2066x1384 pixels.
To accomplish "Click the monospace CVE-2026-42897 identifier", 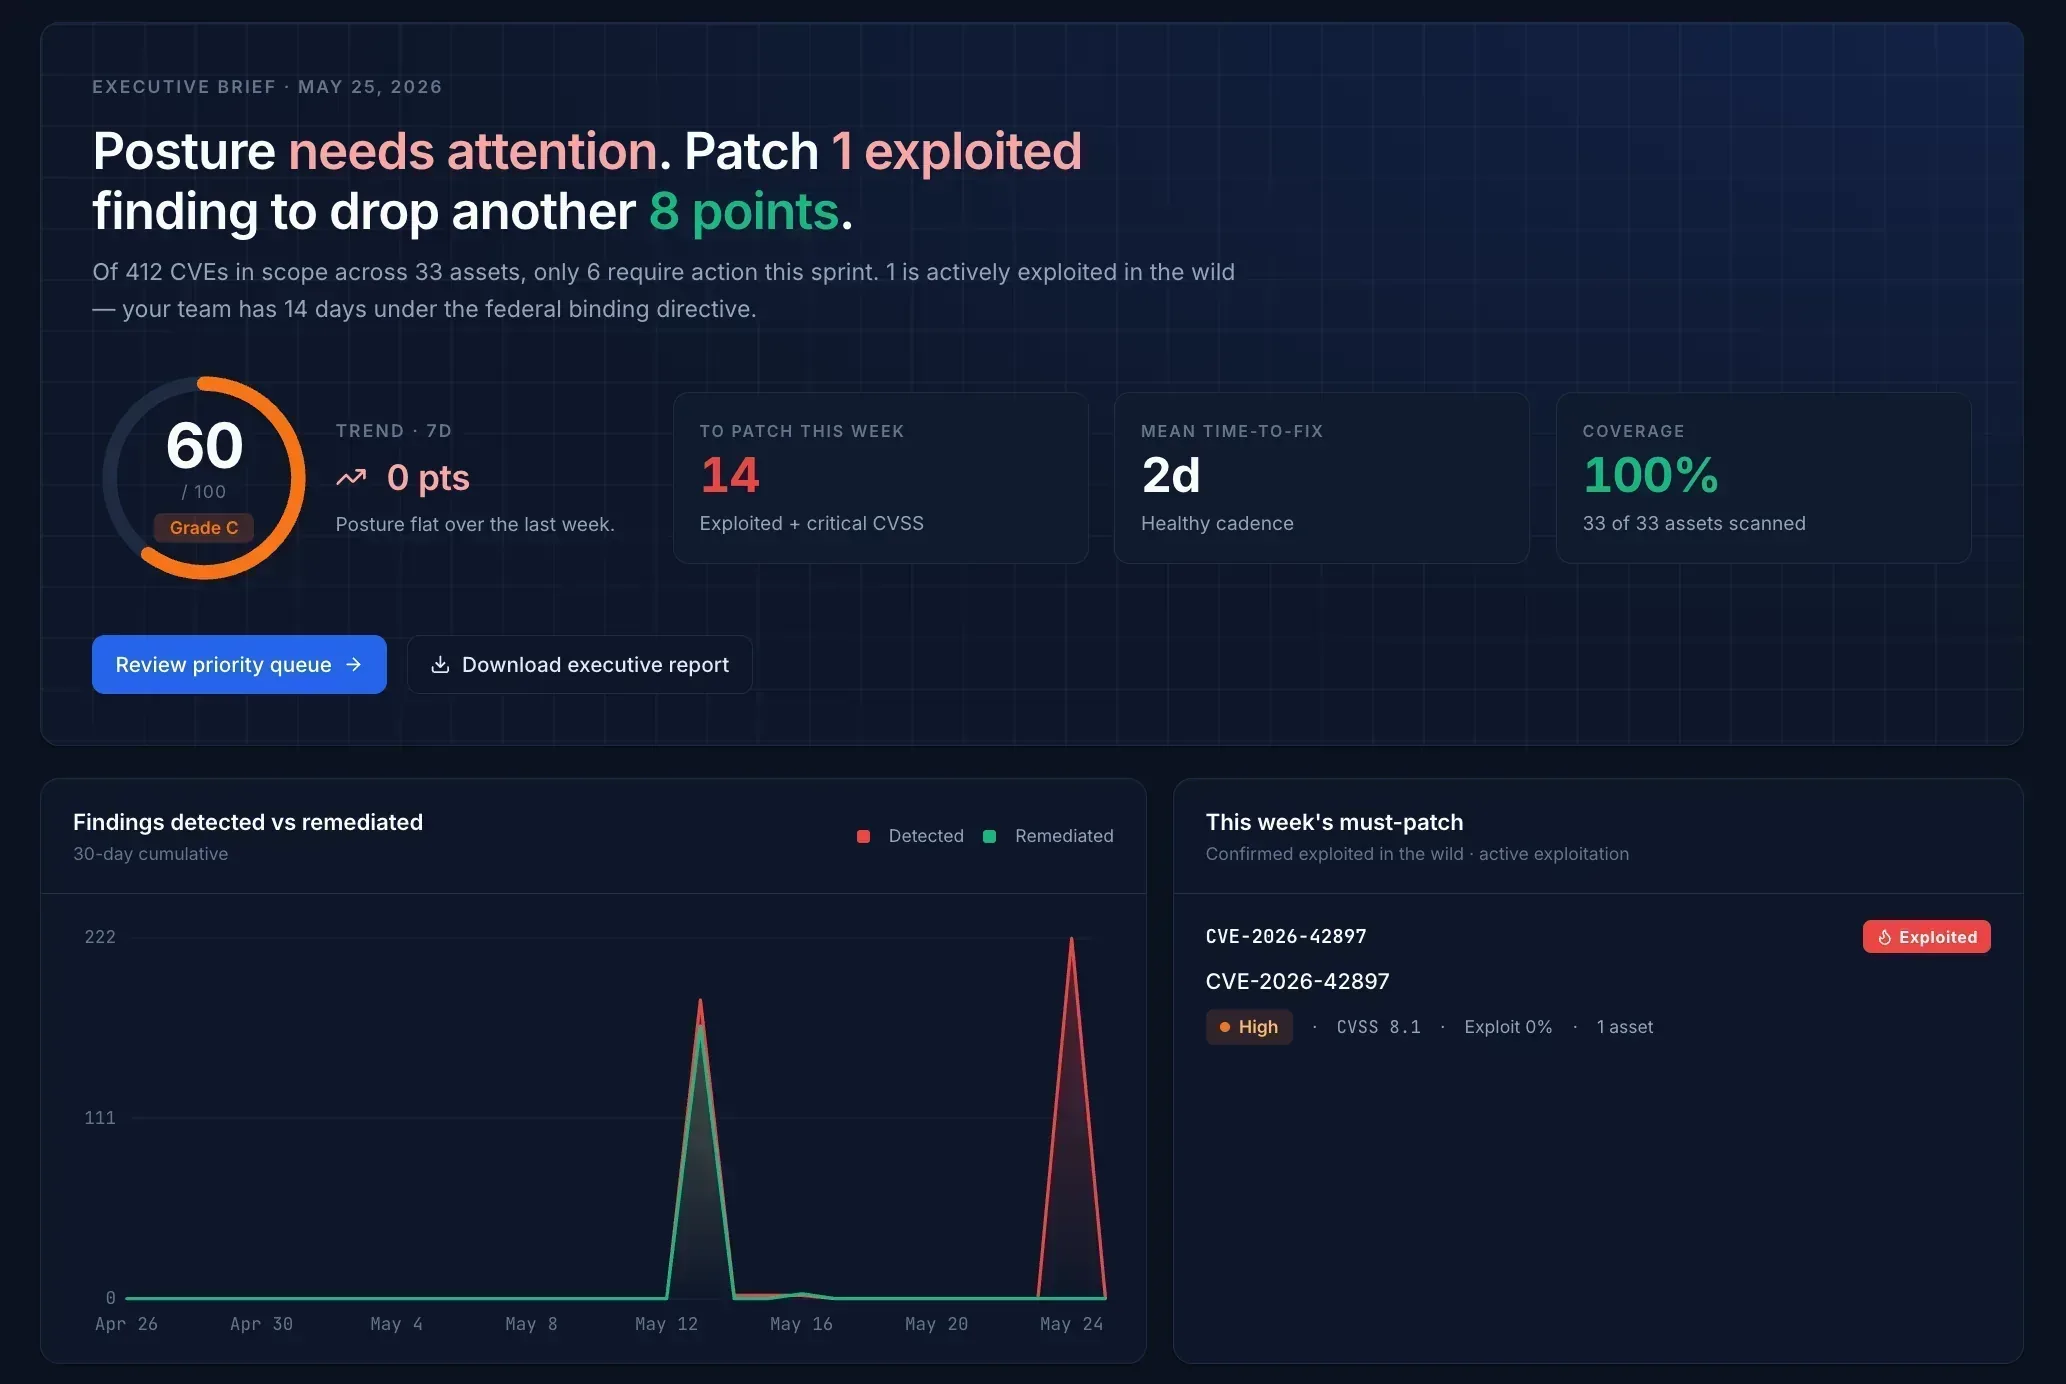I will coord(1285,937).
